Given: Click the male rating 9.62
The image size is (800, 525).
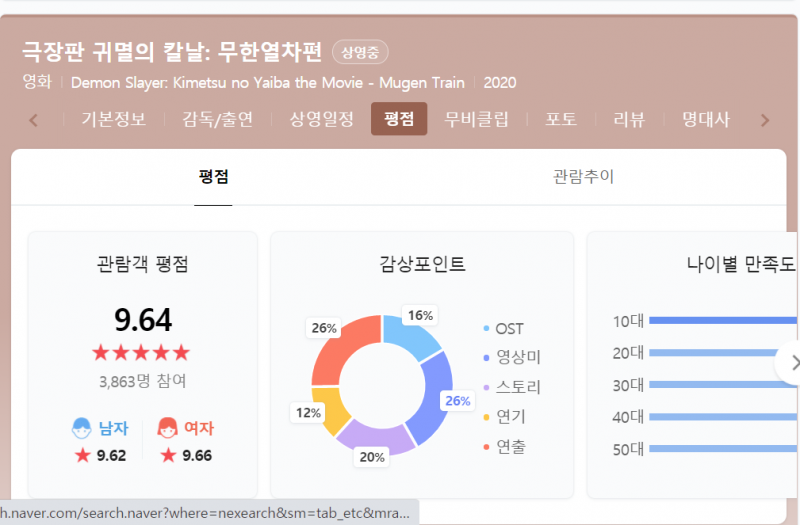Looking at the screenshot, I should (x=111, y=455).
